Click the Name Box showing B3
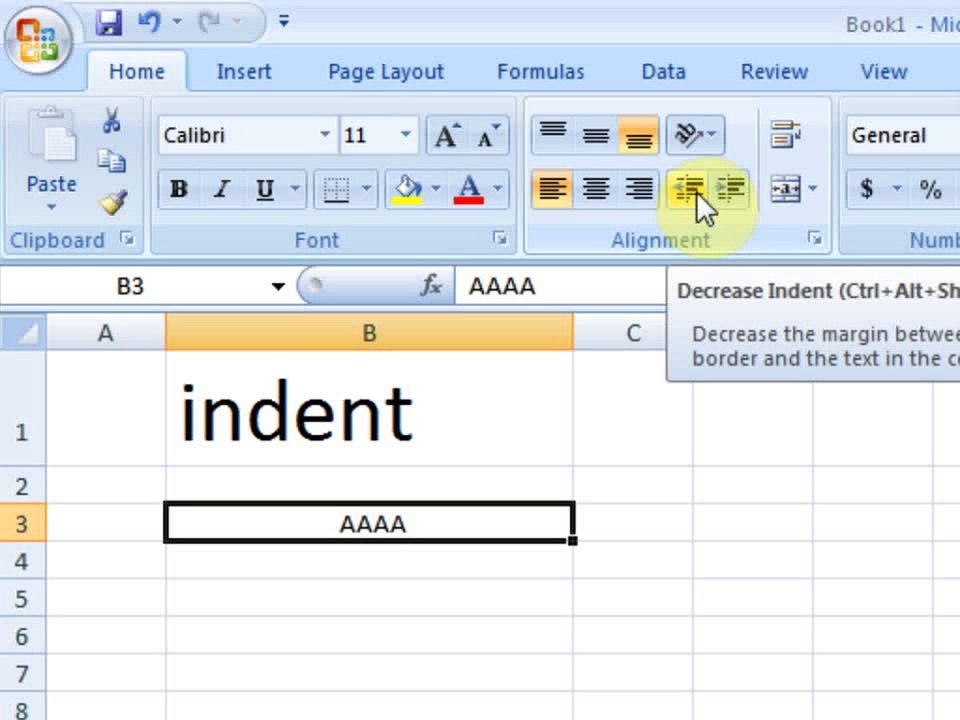This screenshot has width=960, height=720. point(130,286)
